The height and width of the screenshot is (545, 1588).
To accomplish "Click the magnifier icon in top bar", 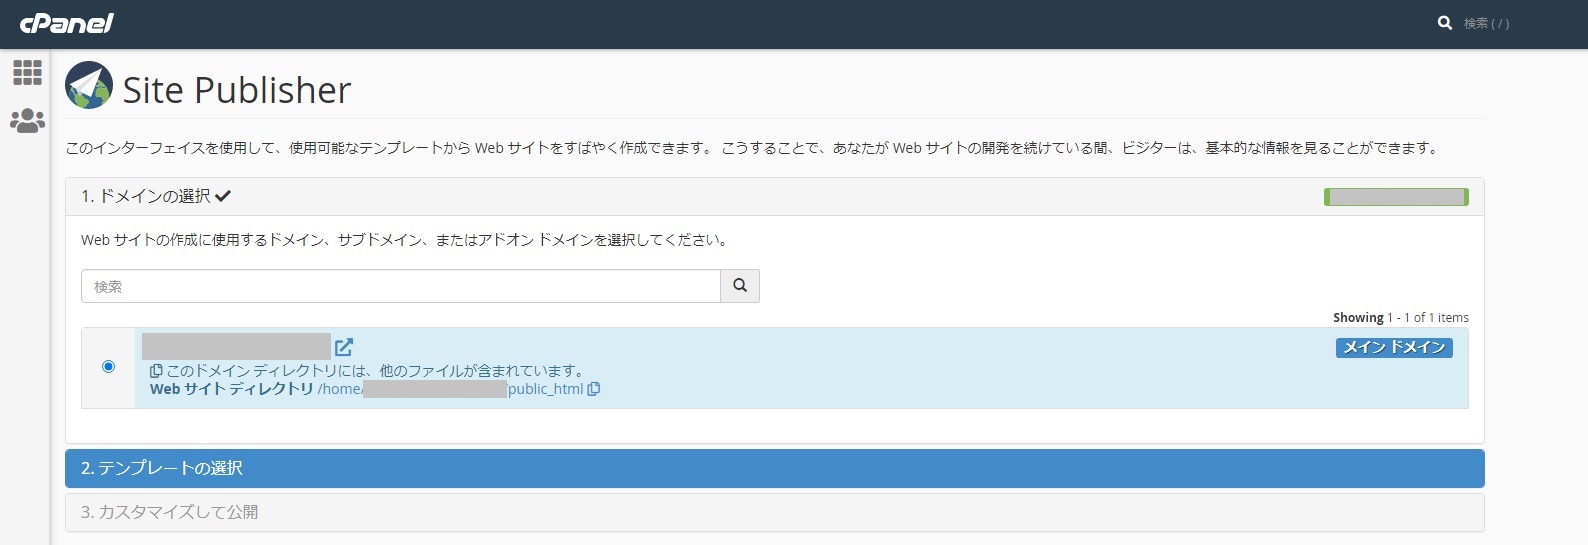I will click(1445, 23).
